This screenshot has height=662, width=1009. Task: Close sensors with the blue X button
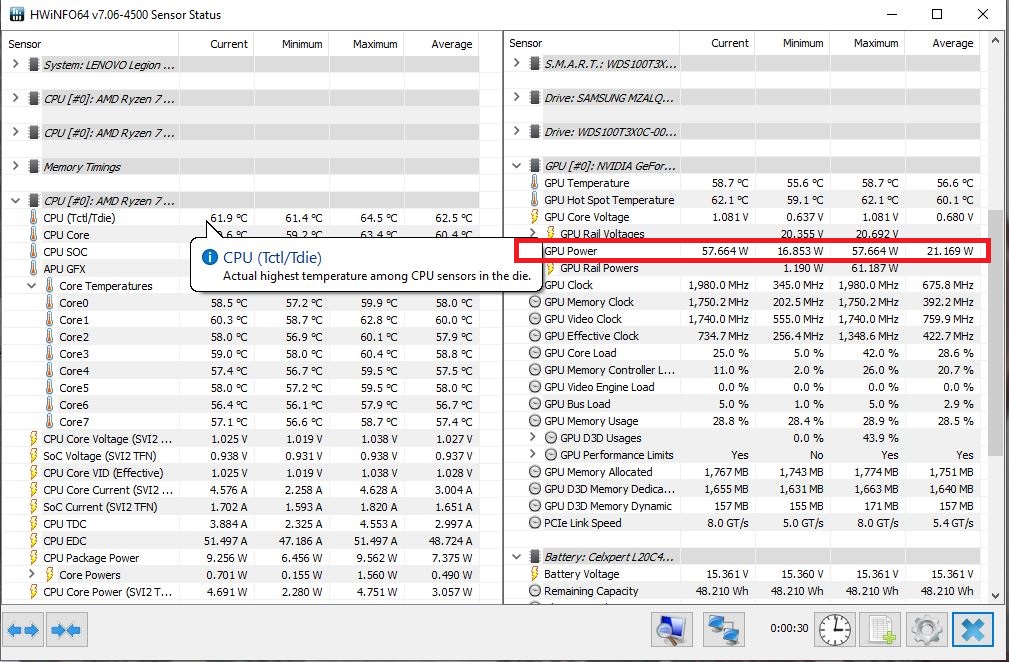(x=973, y=629)
